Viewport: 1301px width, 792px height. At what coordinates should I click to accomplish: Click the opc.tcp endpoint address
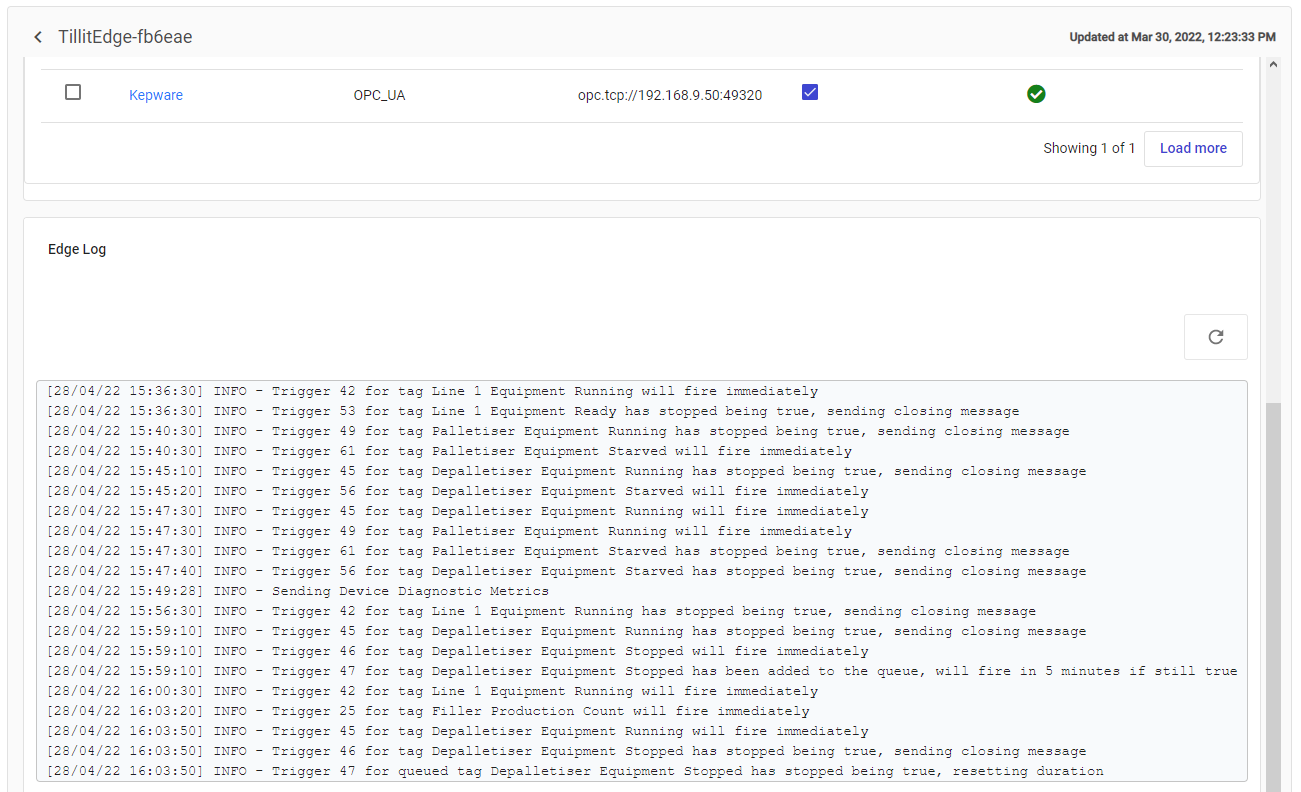pos(670,95)
